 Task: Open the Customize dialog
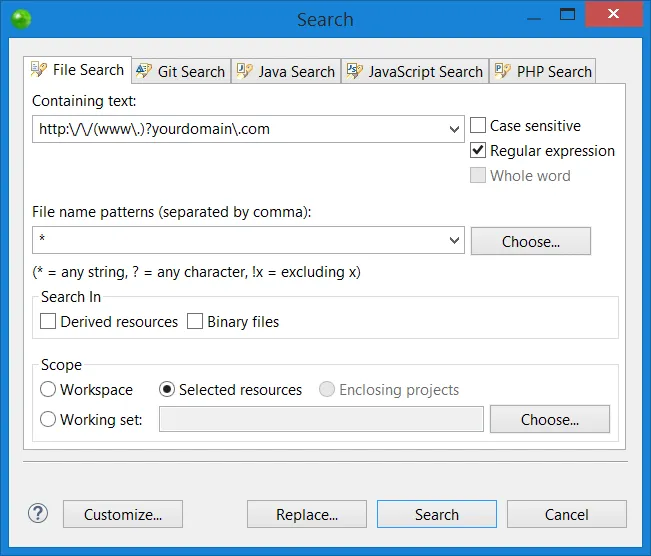(123, 514)
